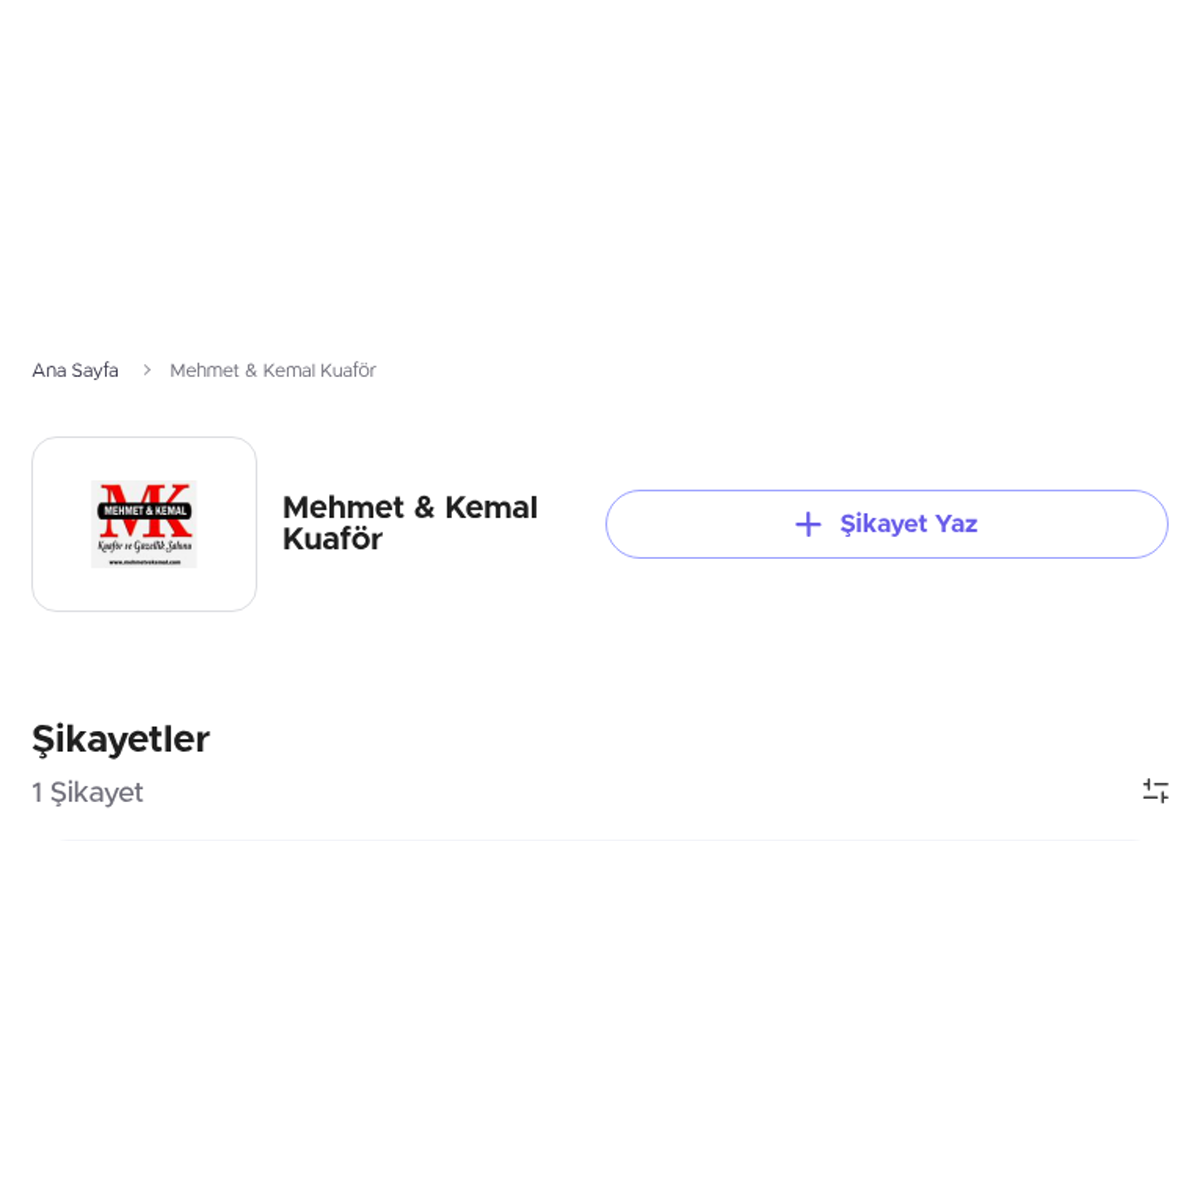The height and width of the screenshot is (1200, 1200).
Task: Click the plus icon beside Şikayet Yaz
Action: click(x=808, y=524)
